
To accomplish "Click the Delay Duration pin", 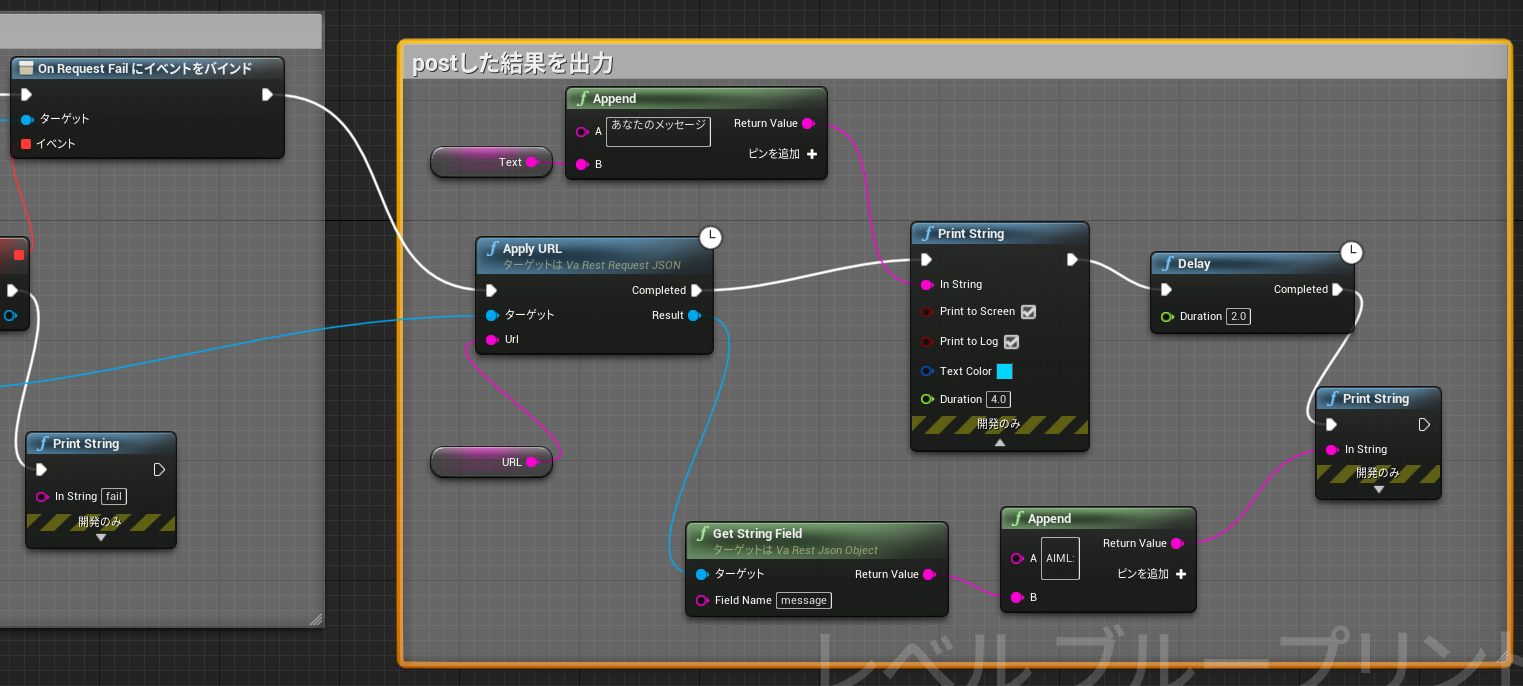I will tap(1167, 317).
